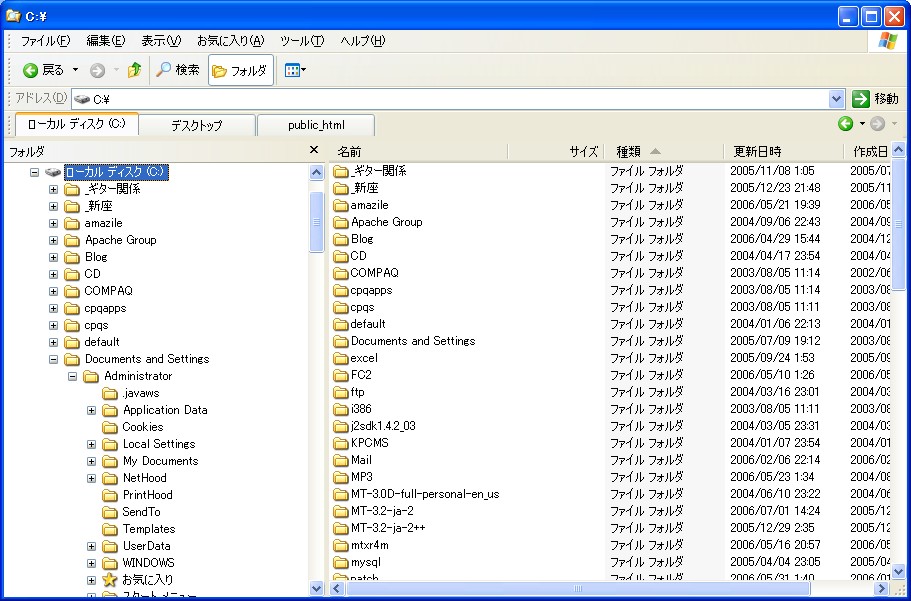This screenshot has width=911, height=601.
Task: Open the view mode dropdown button
Action: click(295, 70)
